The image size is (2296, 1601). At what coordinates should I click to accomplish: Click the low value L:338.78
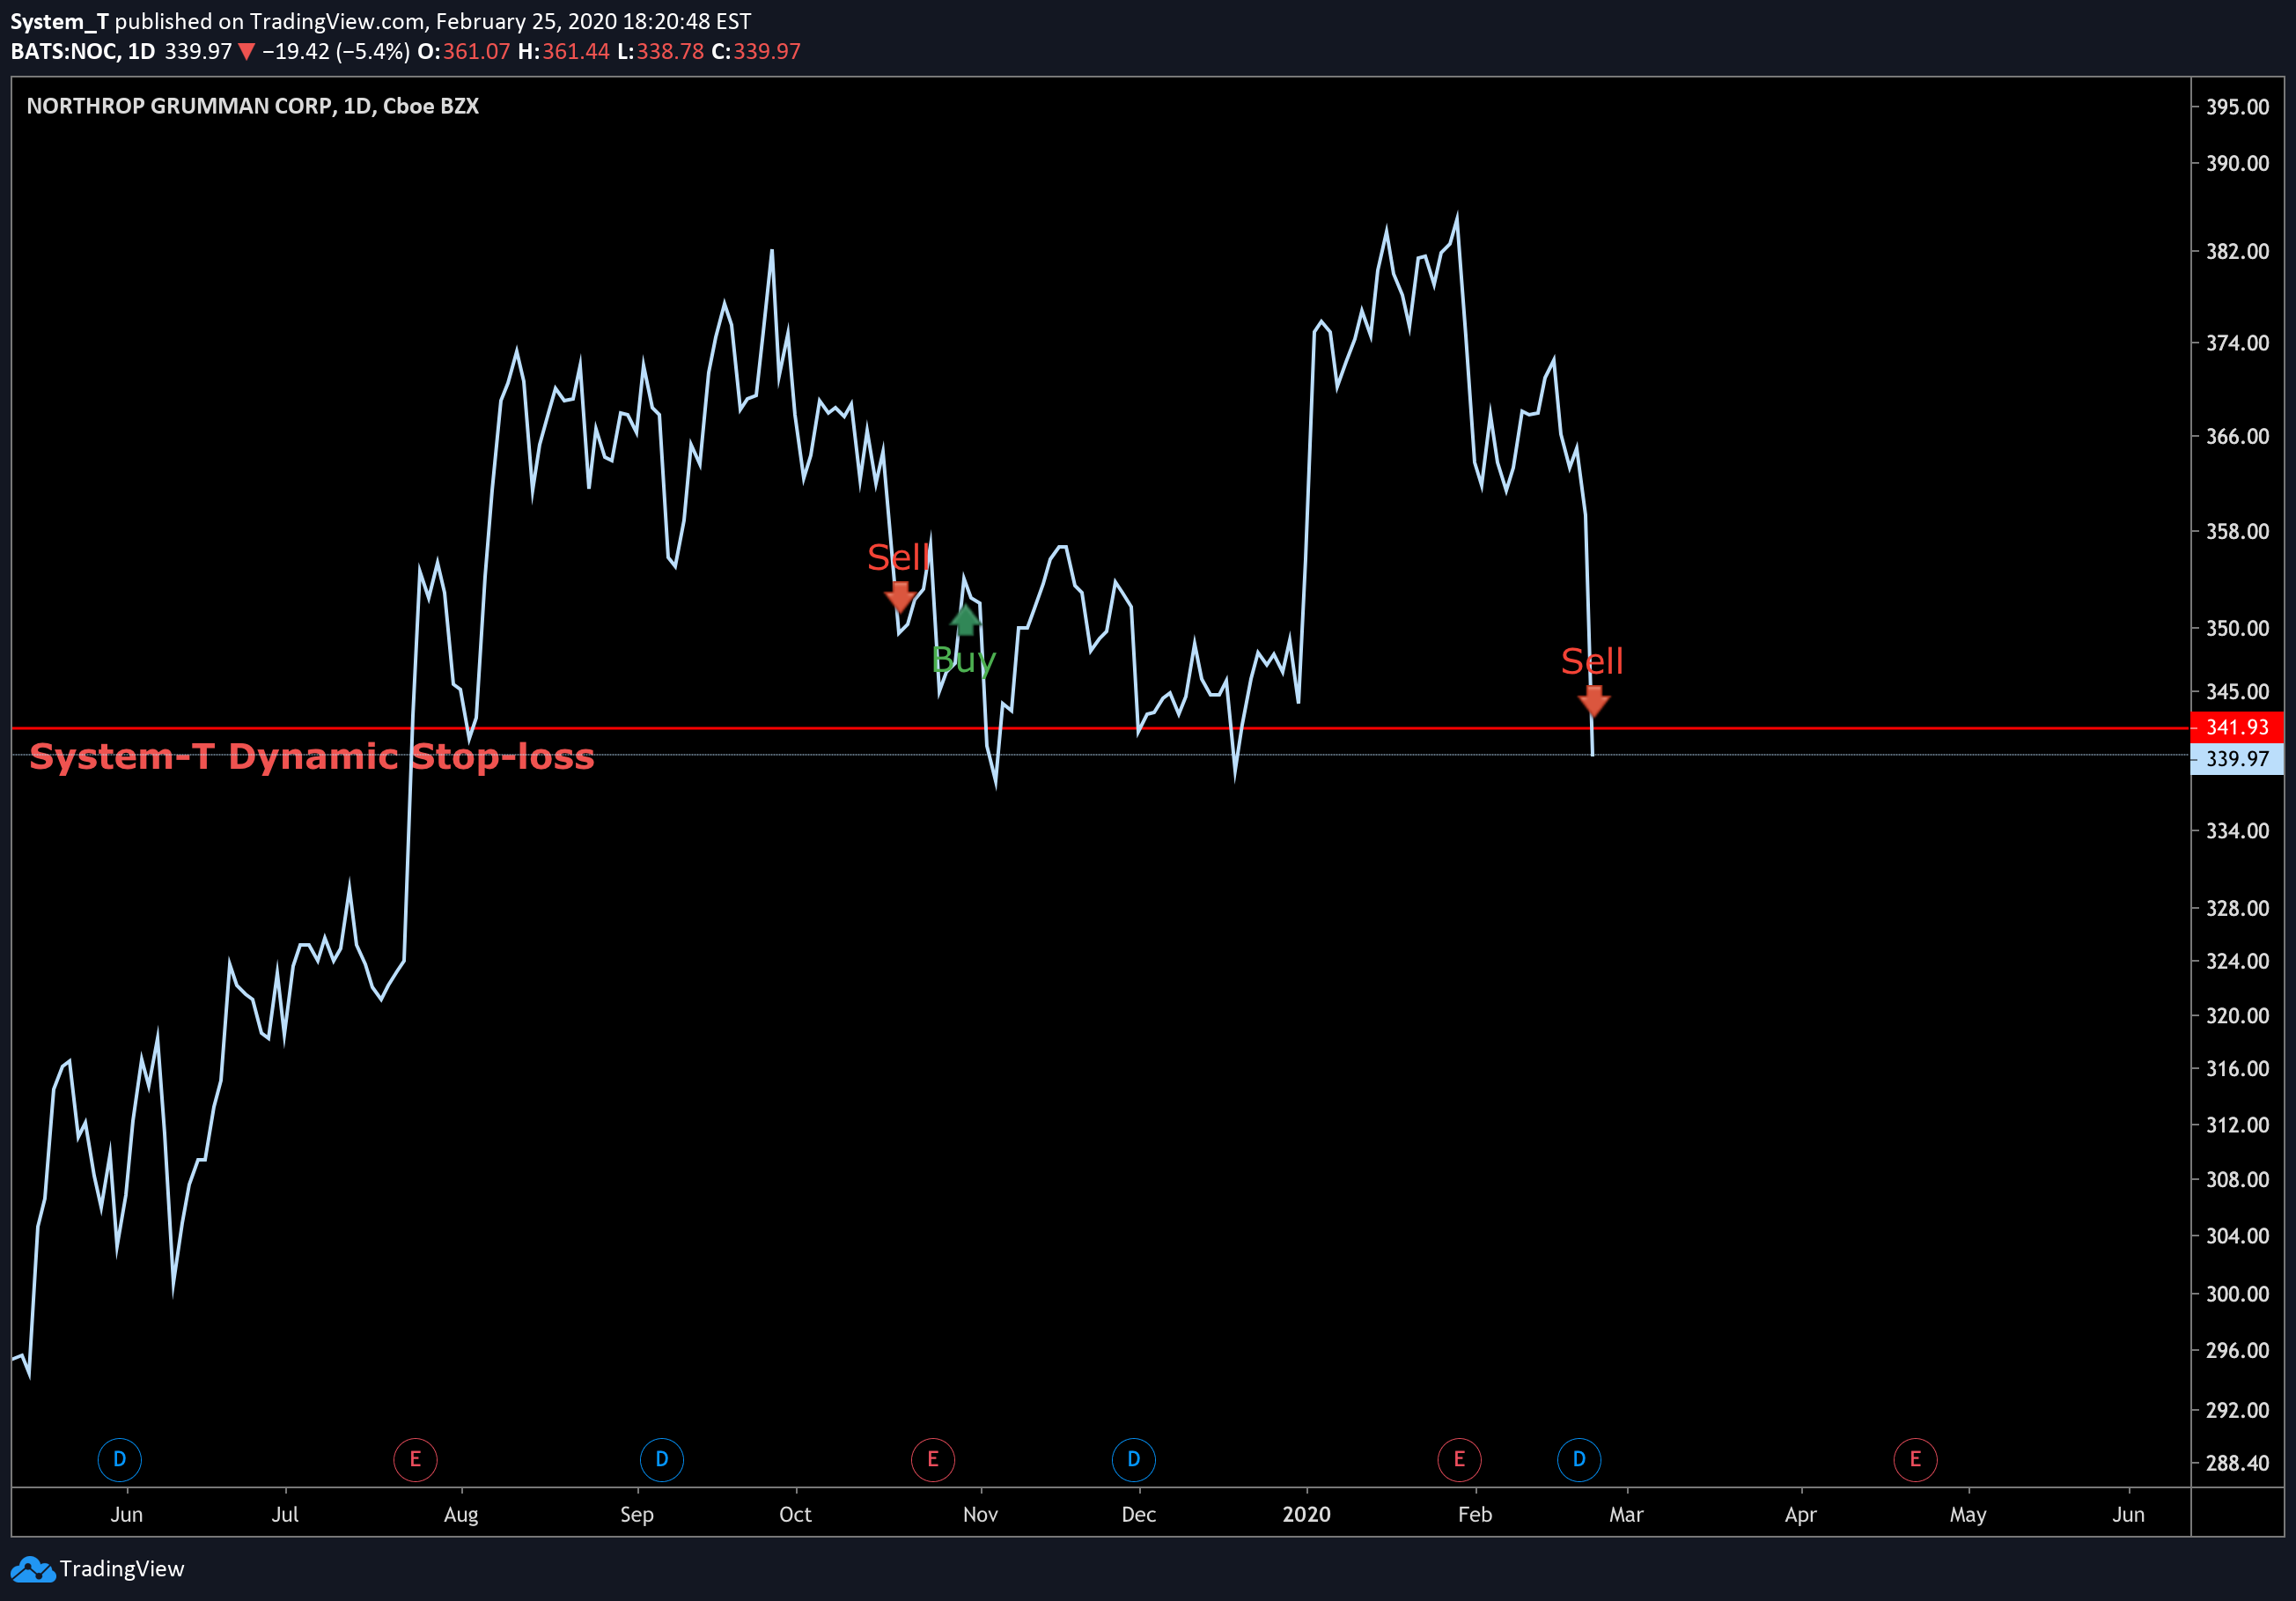661,51
